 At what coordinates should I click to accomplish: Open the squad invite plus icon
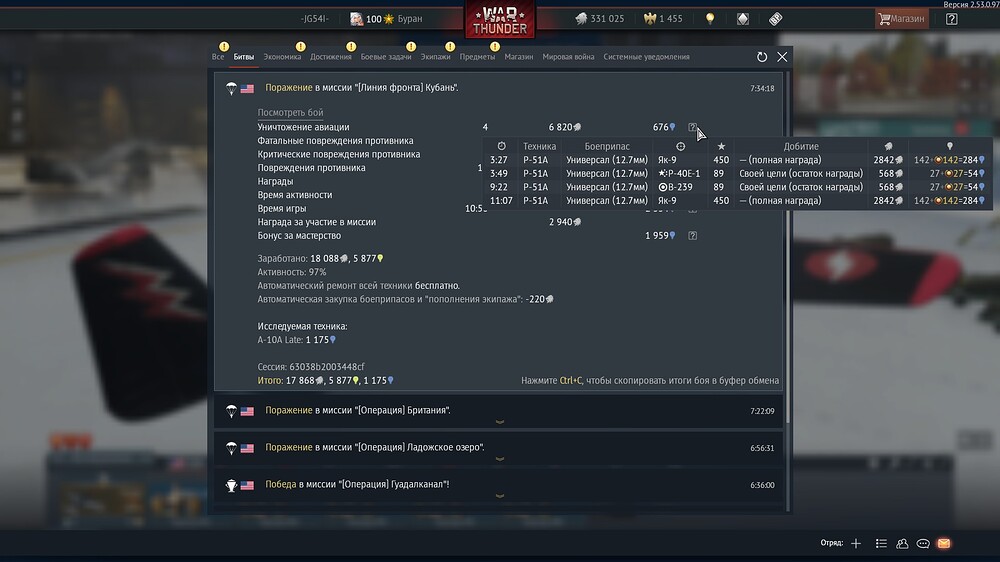(x=856, y=543)
